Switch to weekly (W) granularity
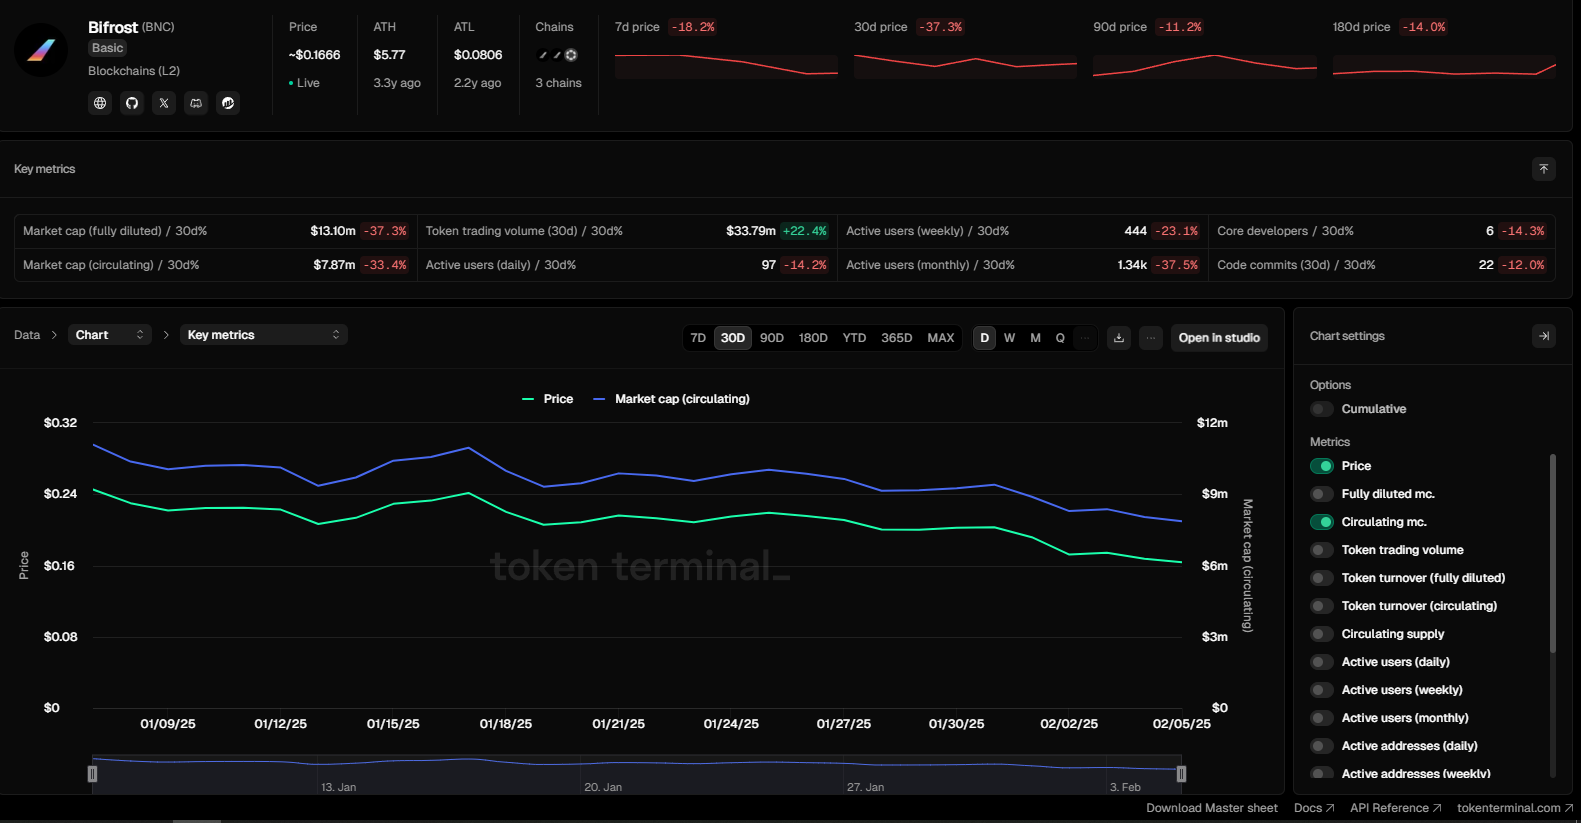 point(1010,338)
